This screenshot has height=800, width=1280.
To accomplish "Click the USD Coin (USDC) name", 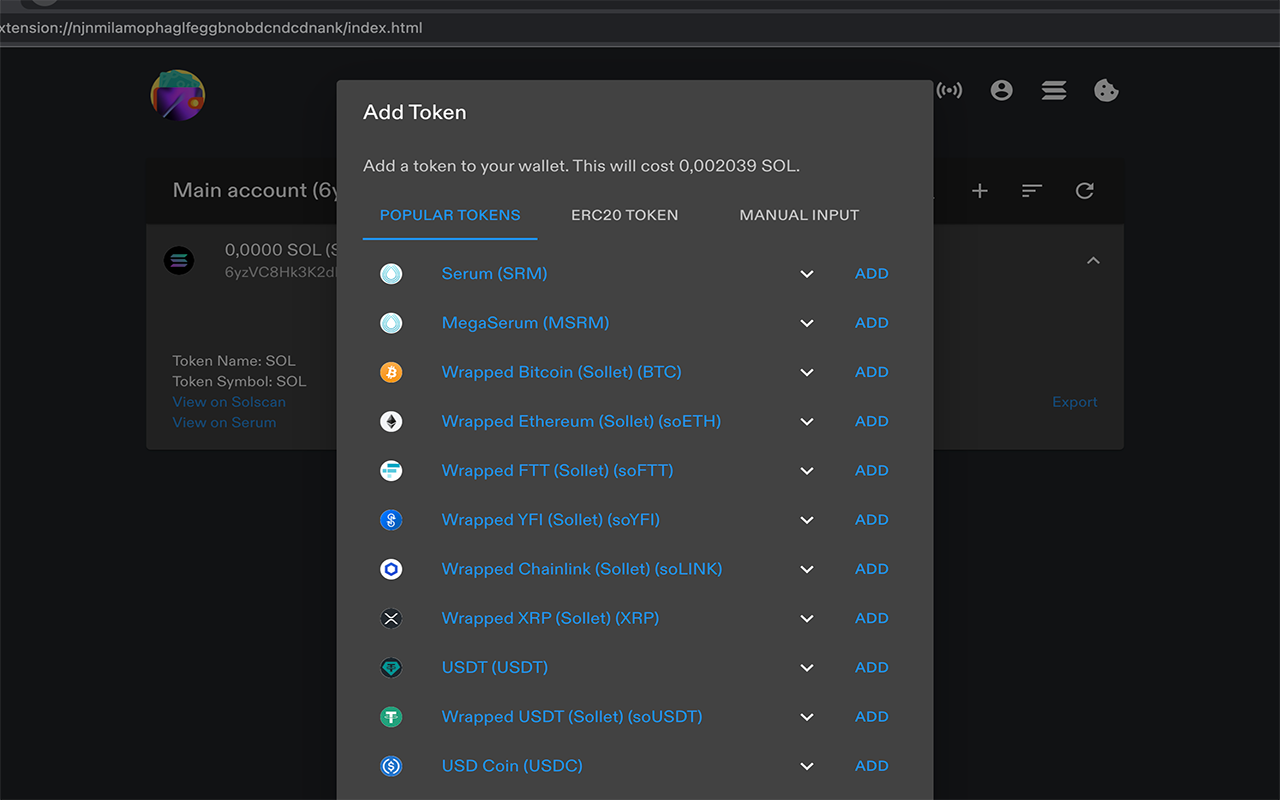I will pos(512,766).
